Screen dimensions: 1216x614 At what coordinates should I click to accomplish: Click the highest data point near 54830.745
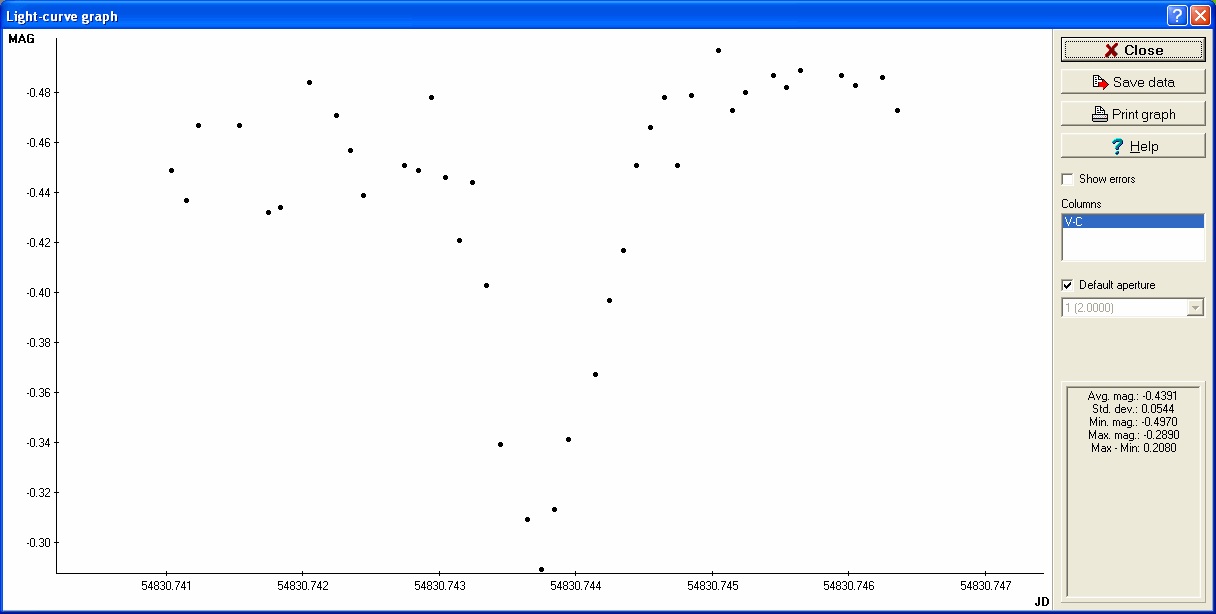pos(718,50)
